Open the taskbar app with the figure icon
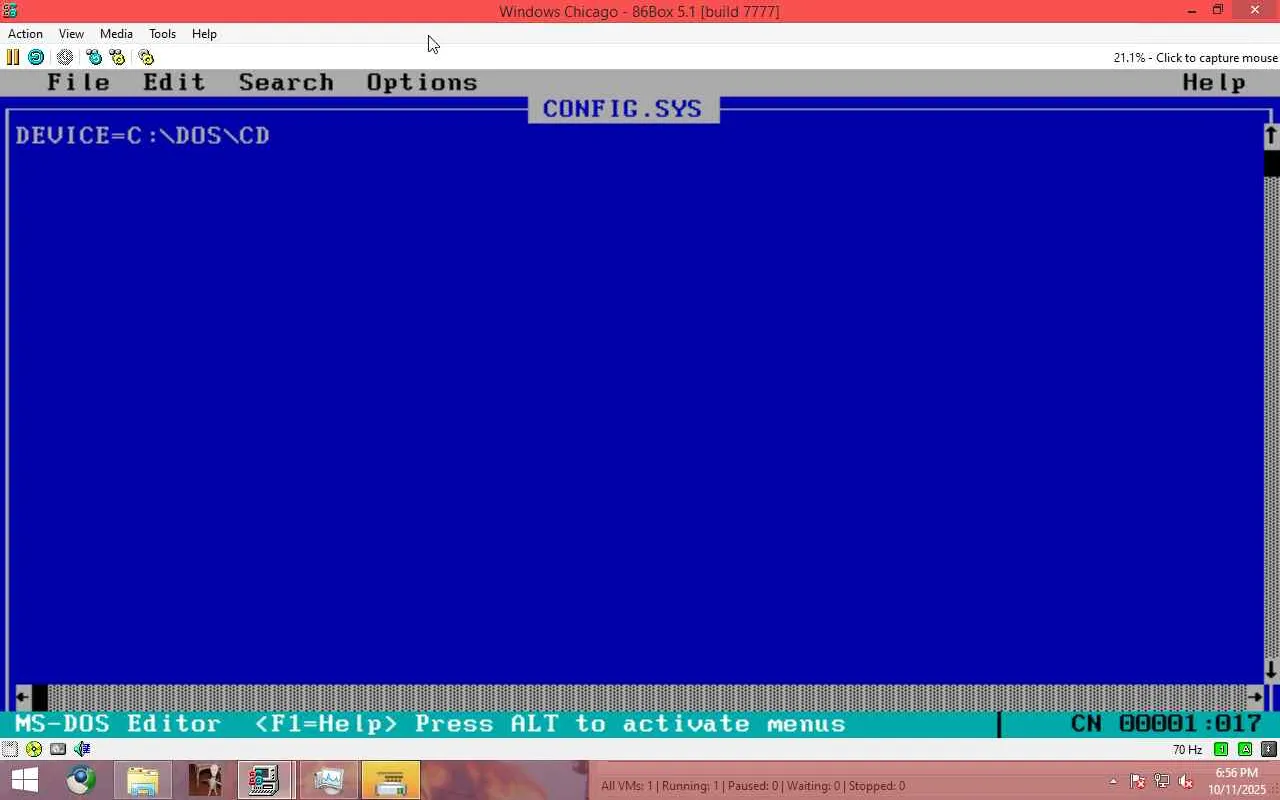Screen dimensions: 1280x800 (x=205, y=780)
